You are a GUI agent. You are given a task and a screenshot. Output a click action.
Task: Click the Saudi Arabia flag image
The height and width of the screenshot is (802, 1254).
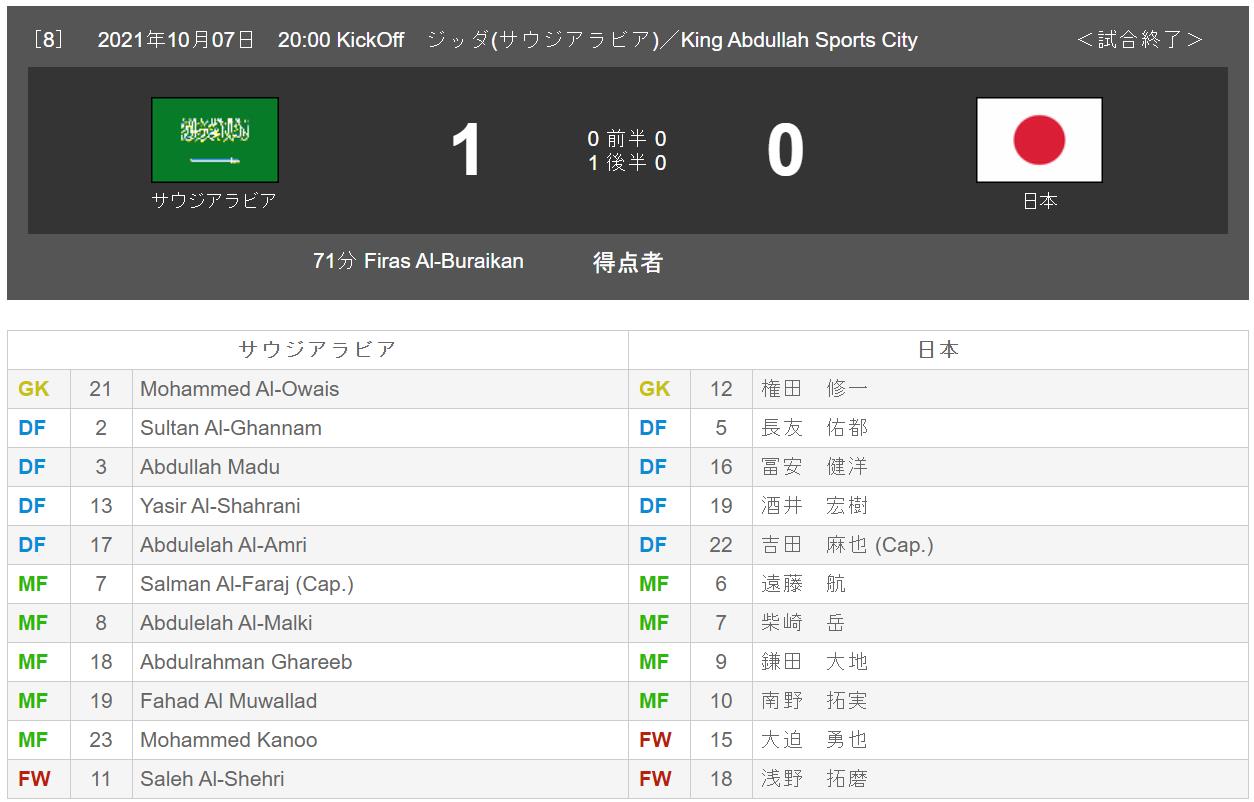[x=214, y=140]
